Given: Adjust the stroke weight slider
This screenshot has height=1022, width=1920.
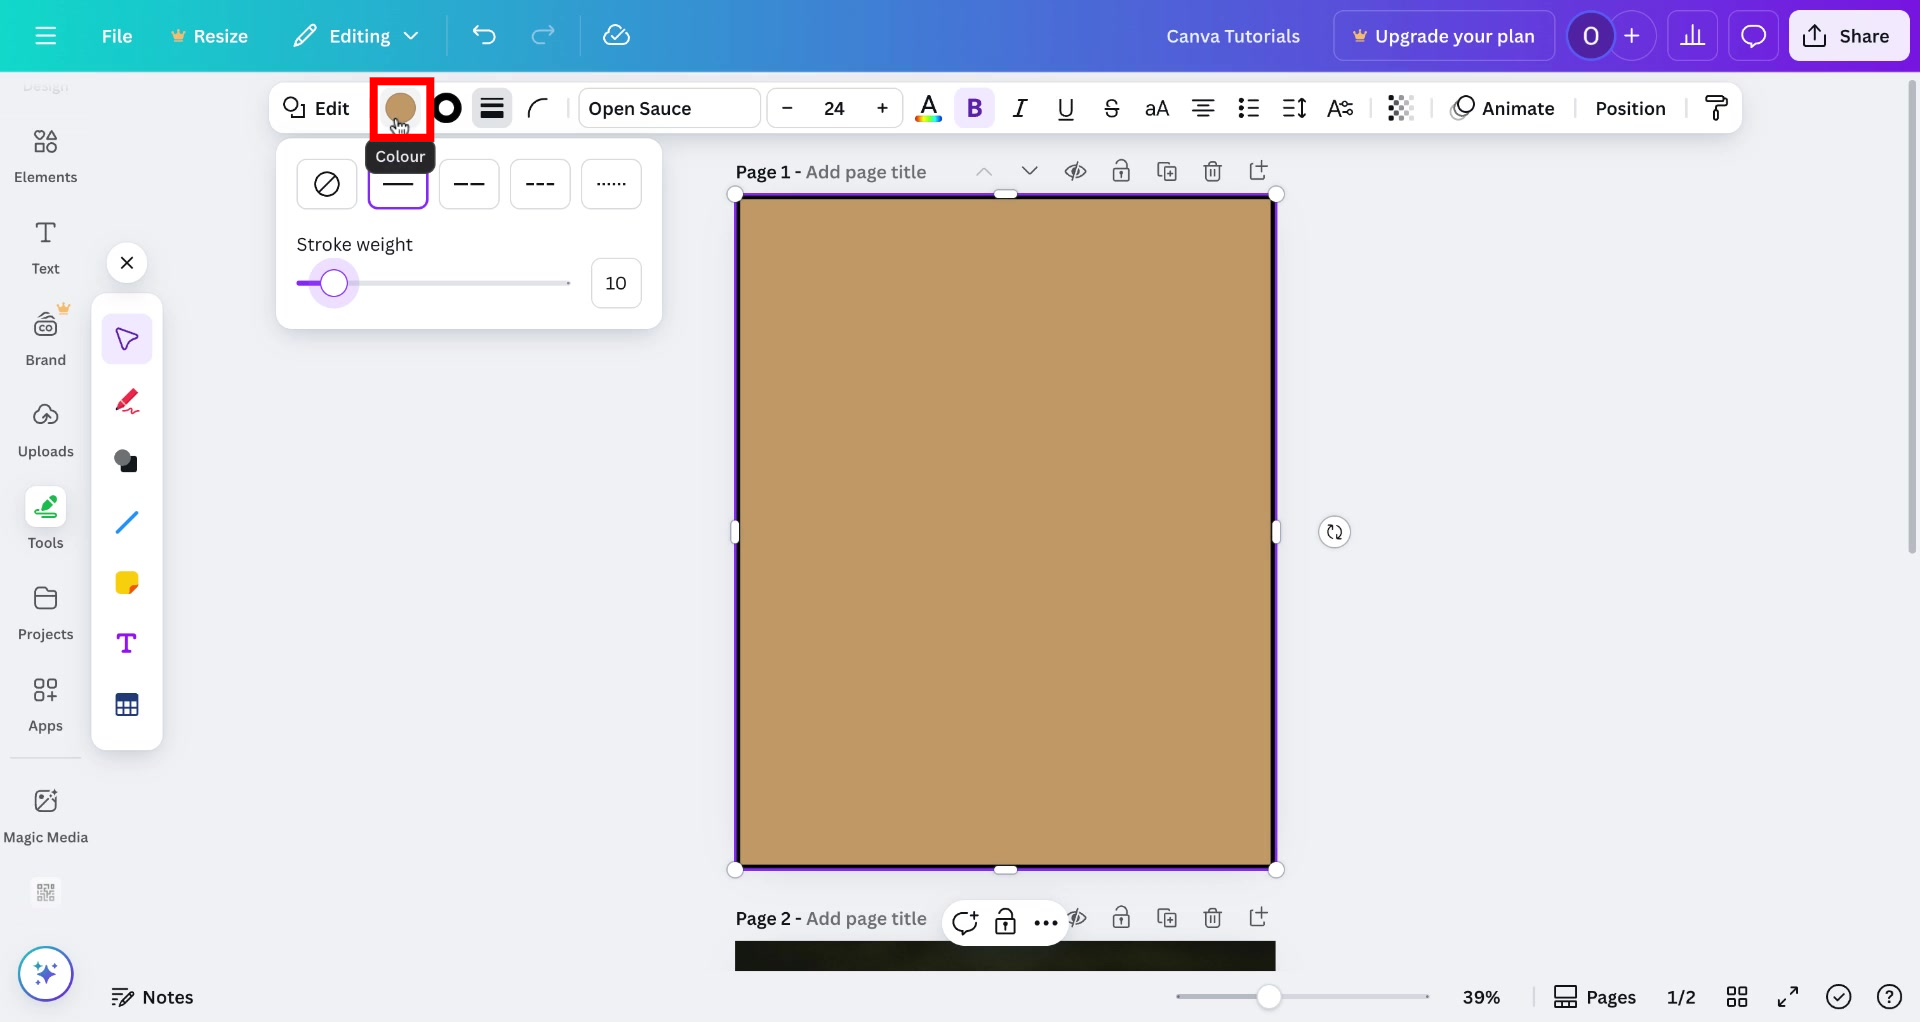Looking at the screenshot, I should 332,283.
